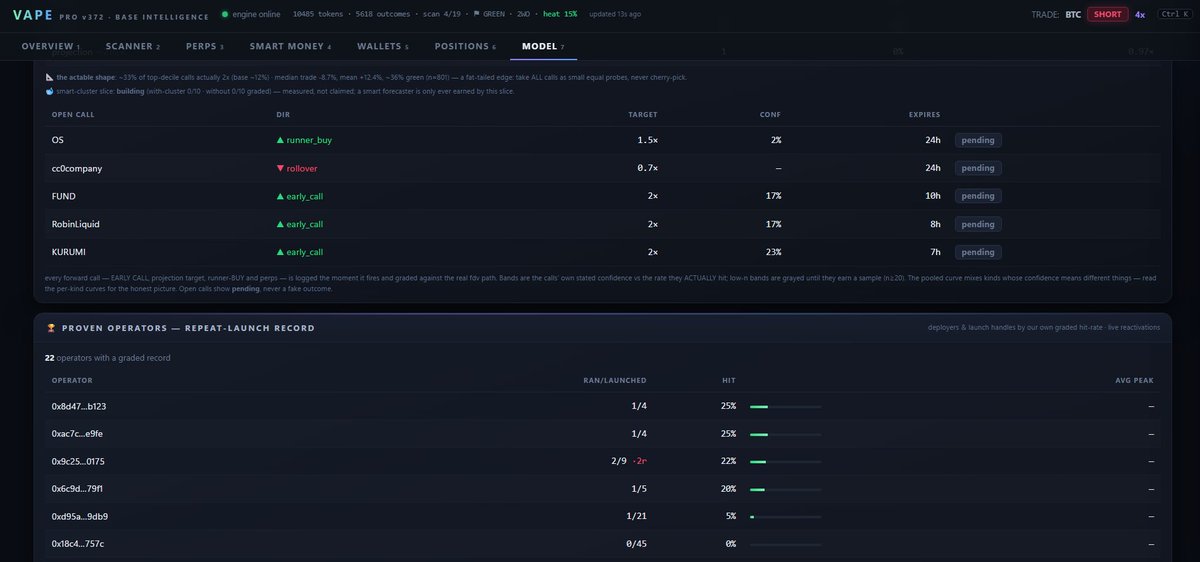
Task: Click the green up arrow in OS row
Action: click(x=280, y=140)
